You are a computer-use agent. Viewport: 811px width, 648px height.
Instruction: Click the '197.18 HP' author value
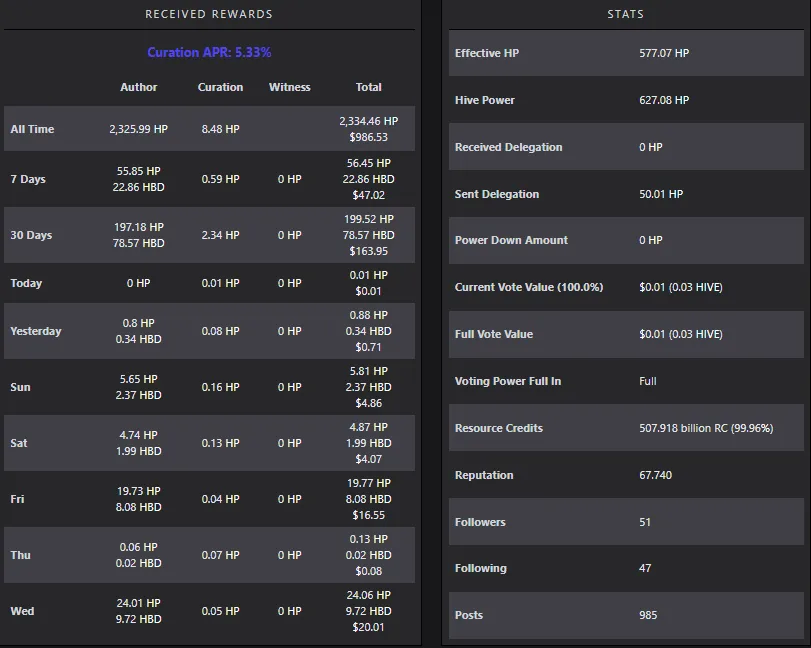point(139,227)
